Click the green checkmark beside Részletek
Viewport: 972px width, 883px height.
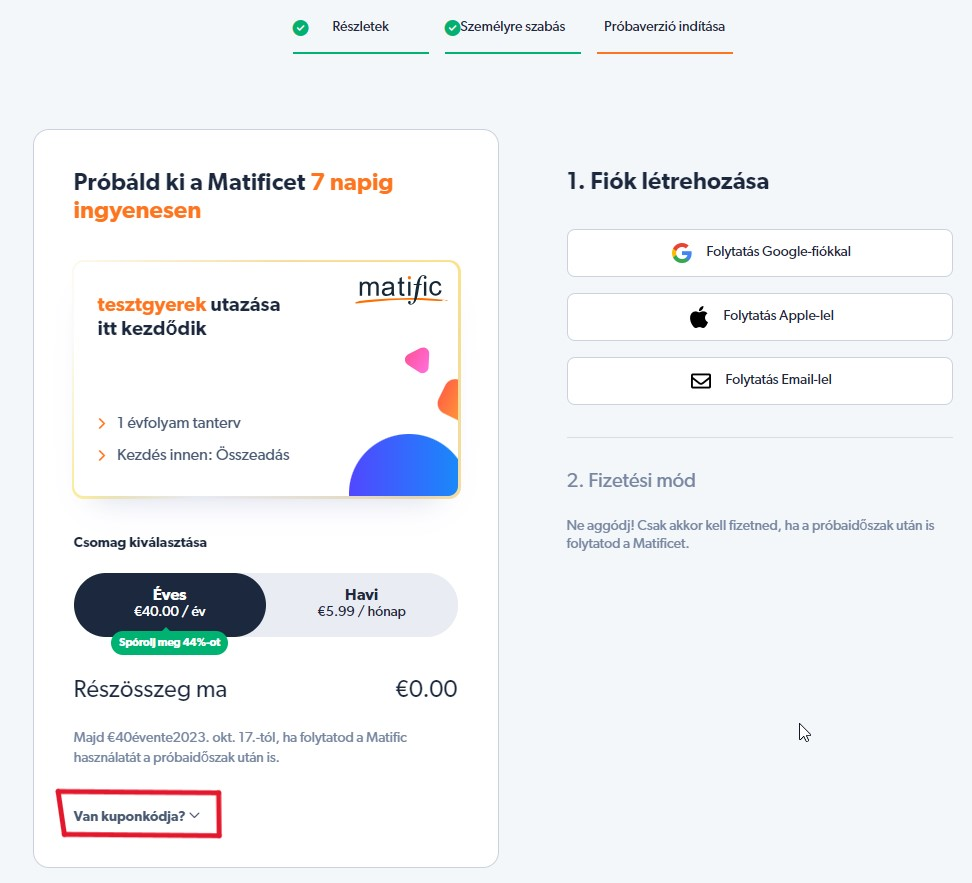point(301,28)
